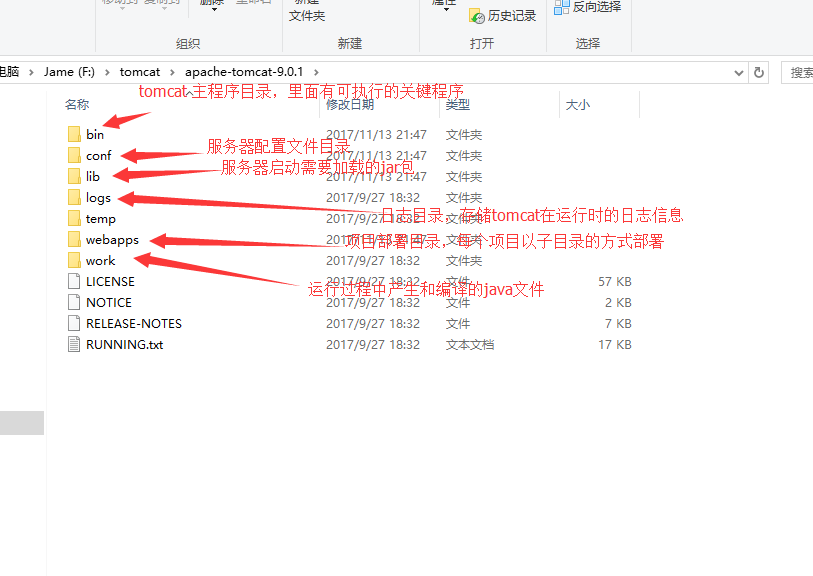Click the search box field
Screen dimensions: 813x576
(x=797, y=73)
